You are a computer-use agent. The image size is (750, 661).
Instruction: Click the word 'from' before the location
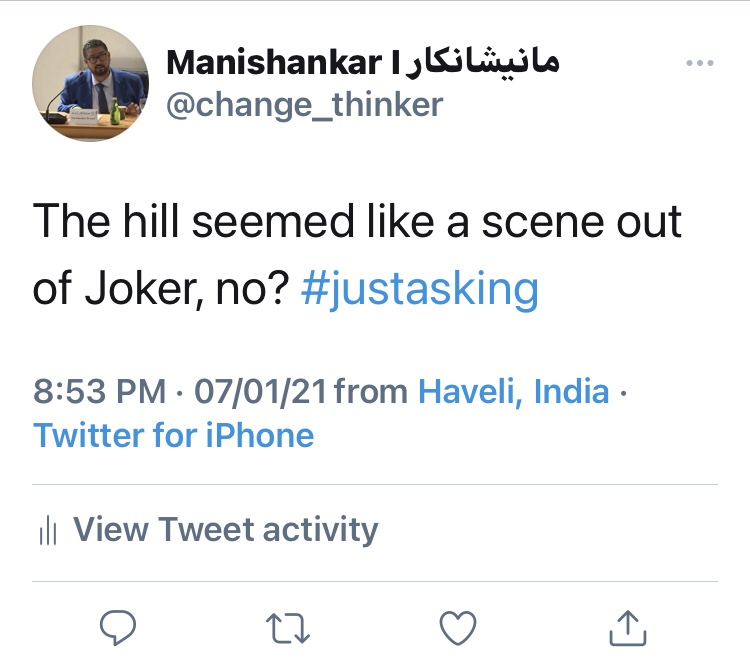coord(371,391)
